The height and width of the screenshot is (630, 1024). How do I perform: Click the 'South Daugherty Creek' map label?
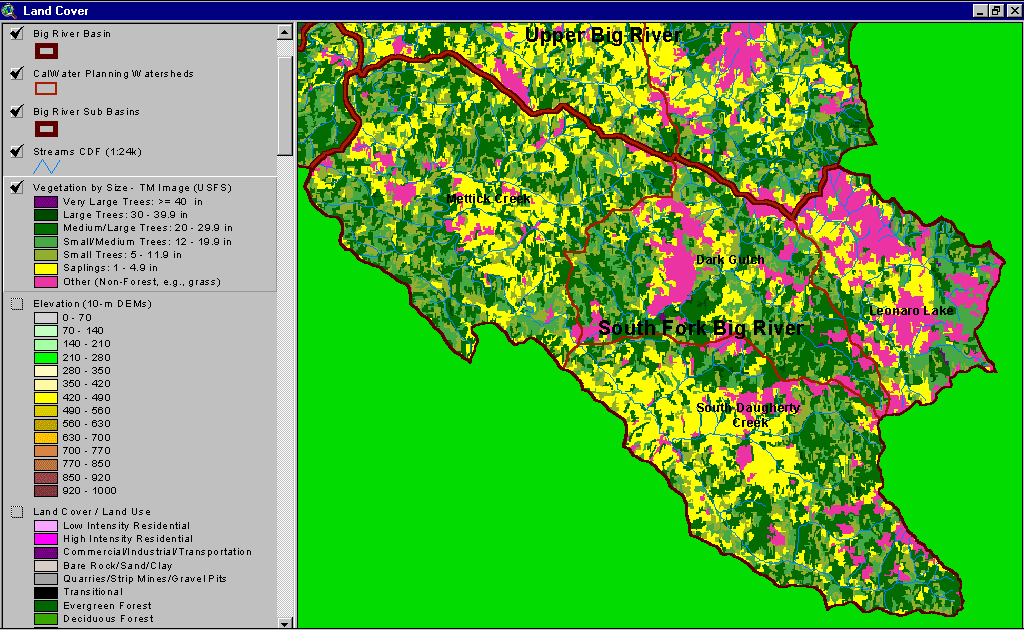(748, 415)
